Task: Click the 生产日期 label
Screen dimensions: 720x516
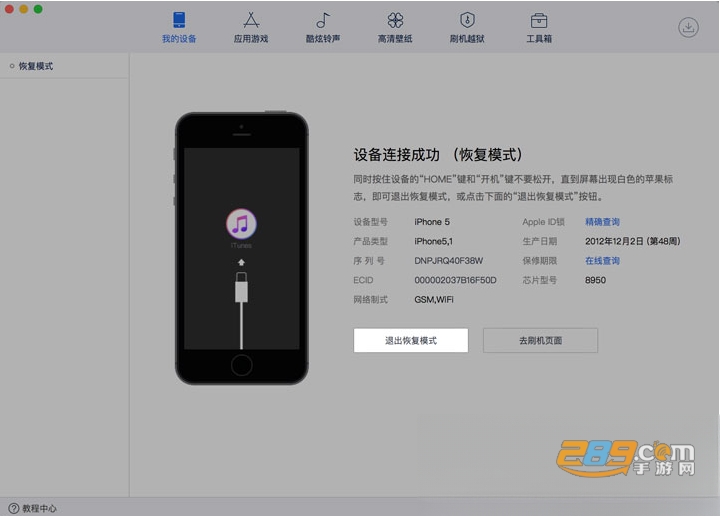Action: (x=540, y=241)
